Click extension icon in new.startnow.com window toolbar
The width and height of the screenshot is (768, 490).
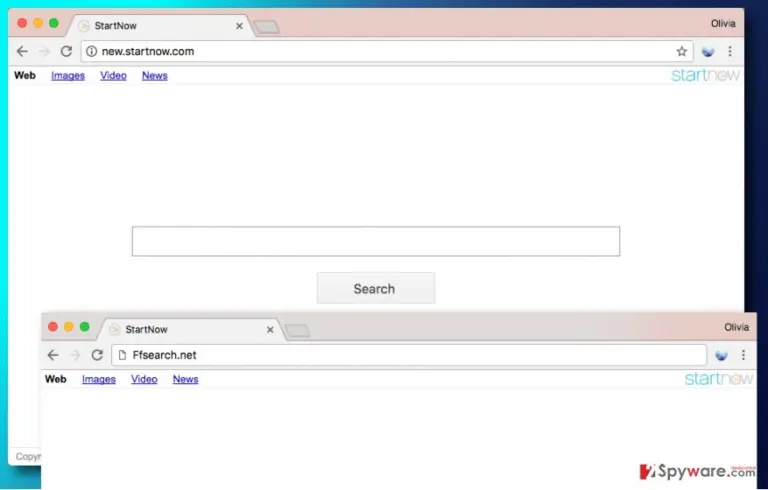708,51
